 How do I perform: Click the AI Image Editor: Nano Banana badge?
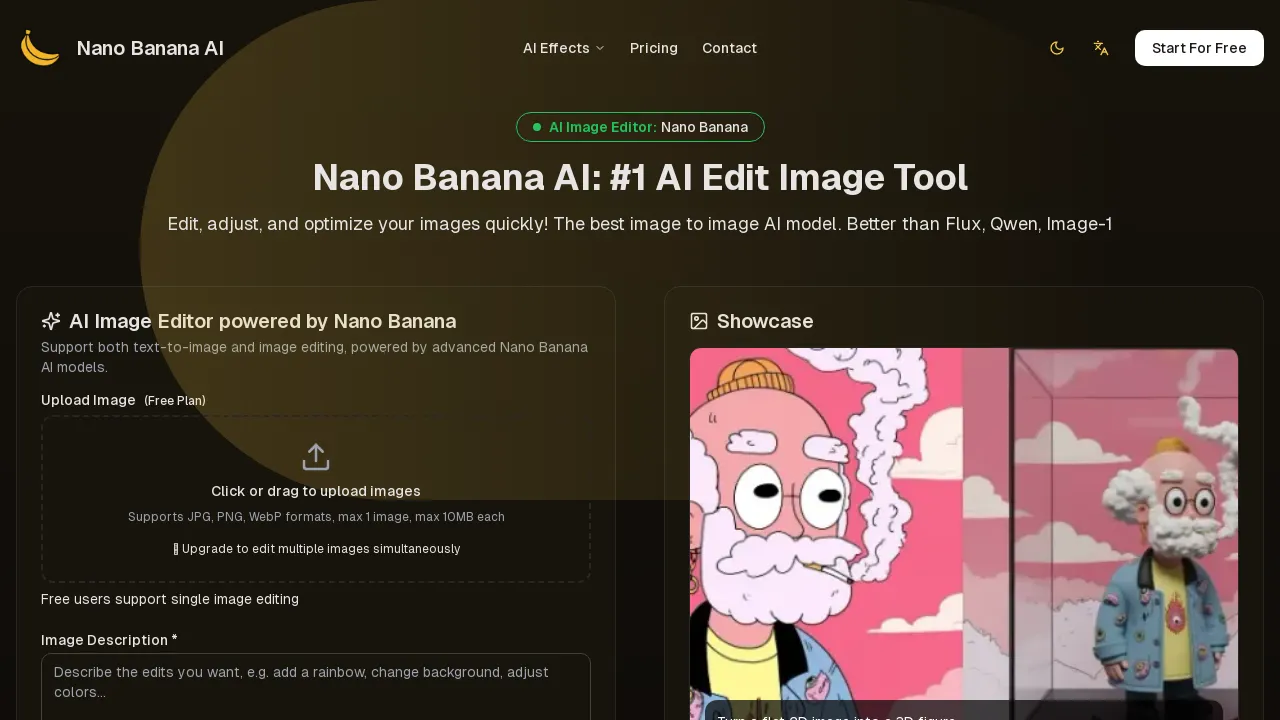(640, 127)
